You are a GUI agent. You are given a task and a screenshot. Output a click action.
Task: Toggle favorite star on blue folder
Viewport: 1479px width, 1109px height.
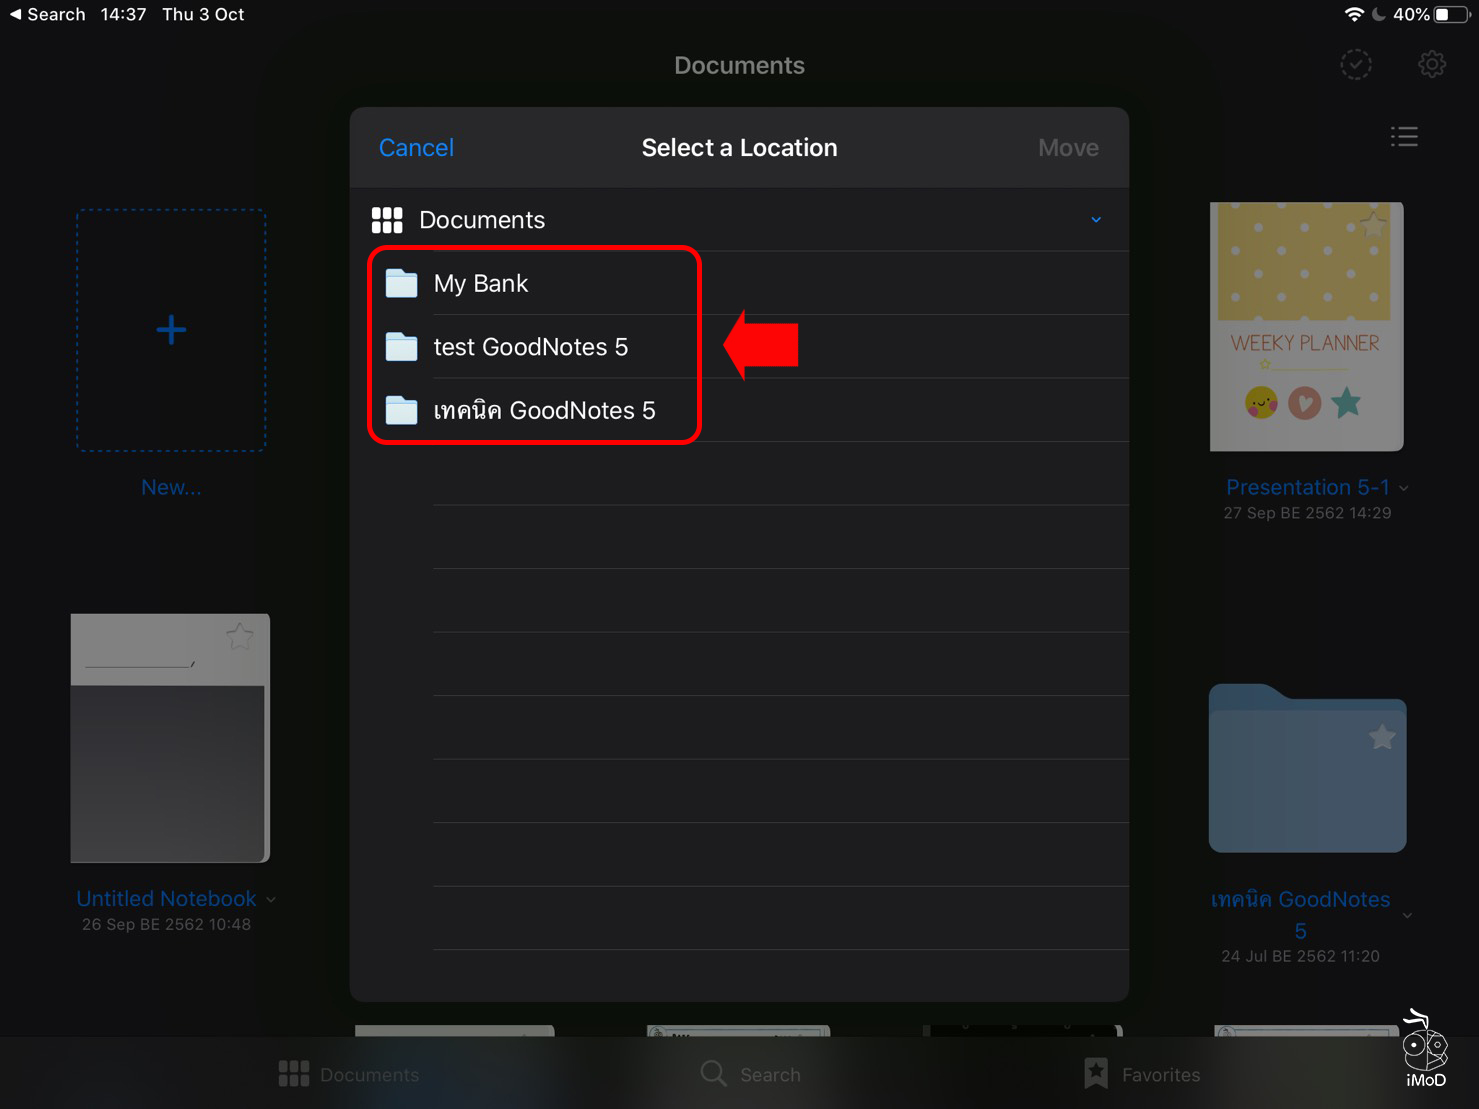[x=1382, y=737]
